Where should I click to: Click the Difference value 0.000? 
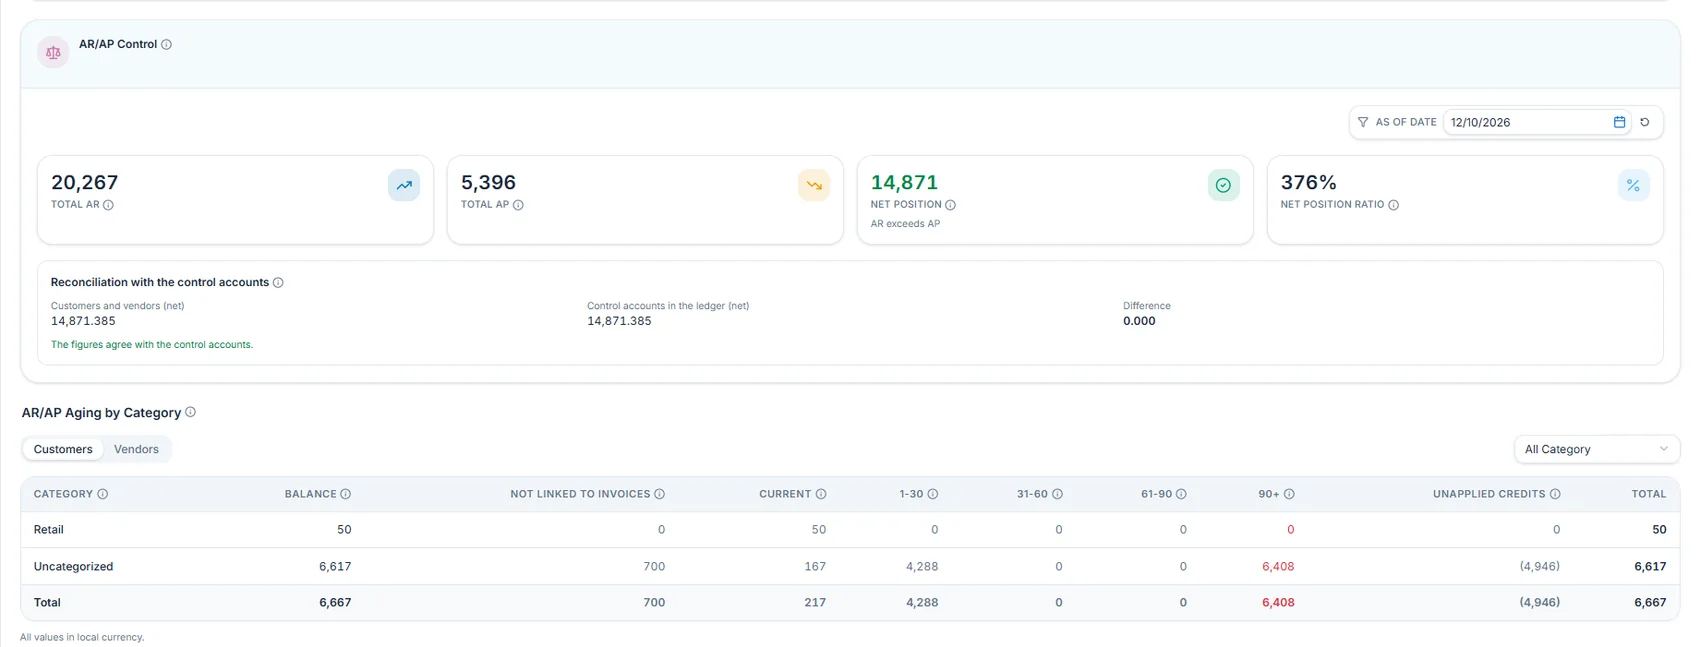1139,321
